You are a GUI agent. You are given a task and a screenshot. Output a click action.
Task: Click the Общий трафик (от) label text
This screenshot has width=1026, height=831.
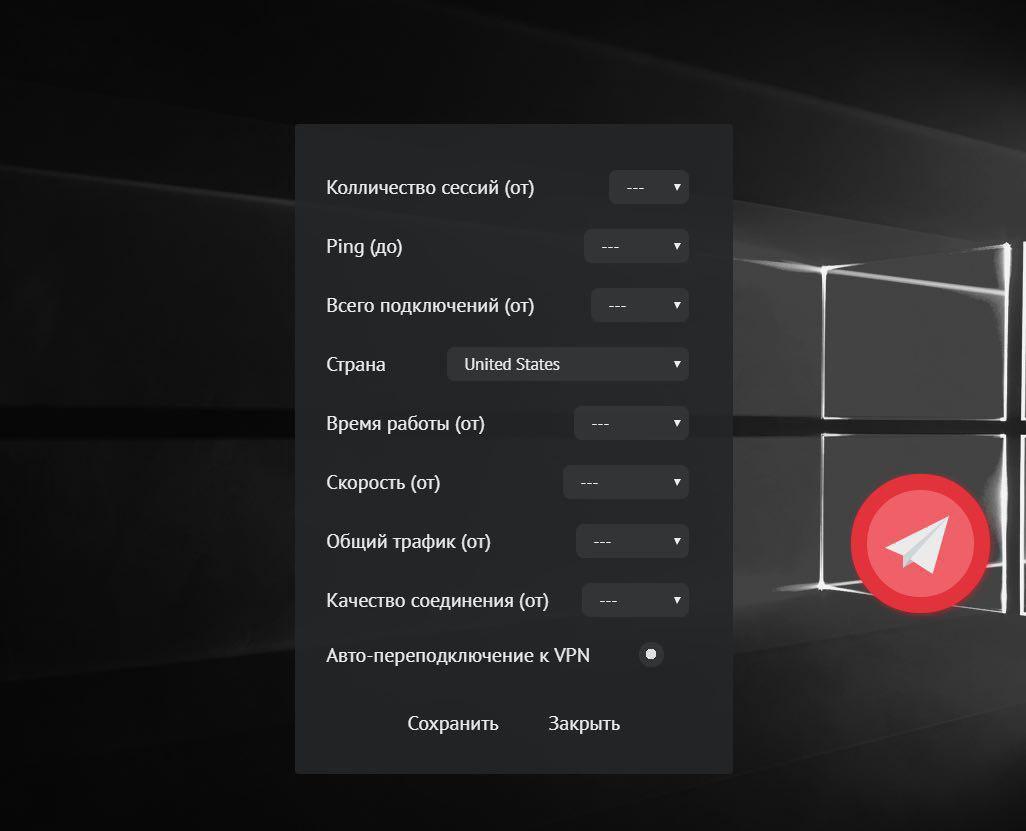[x=408, y=541]
